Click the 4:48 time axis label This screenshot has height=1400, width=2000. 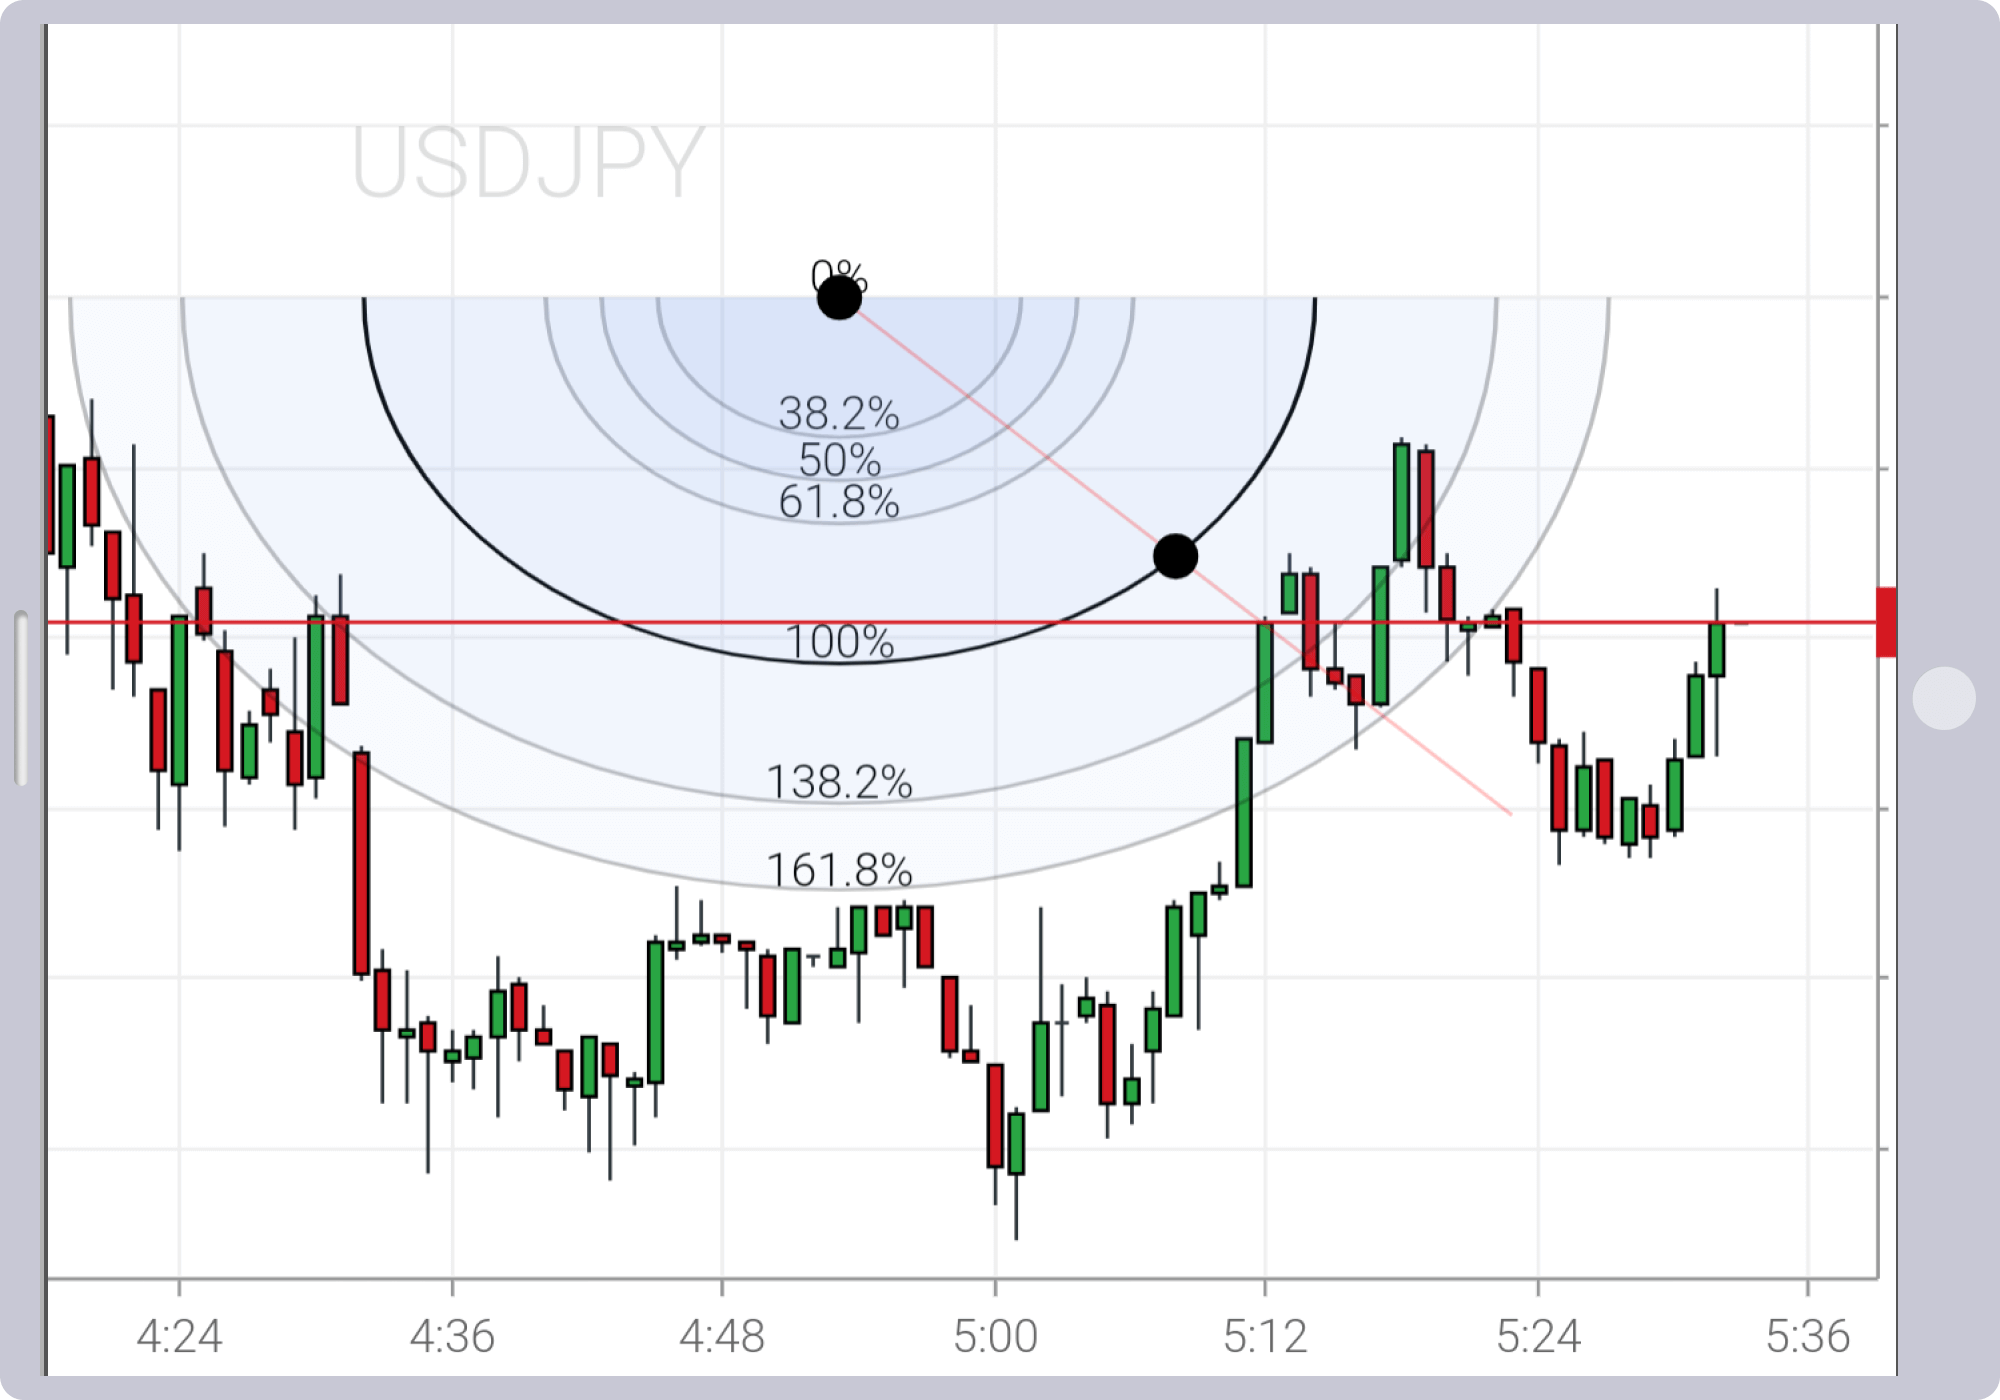click(x=722, y=1336)
